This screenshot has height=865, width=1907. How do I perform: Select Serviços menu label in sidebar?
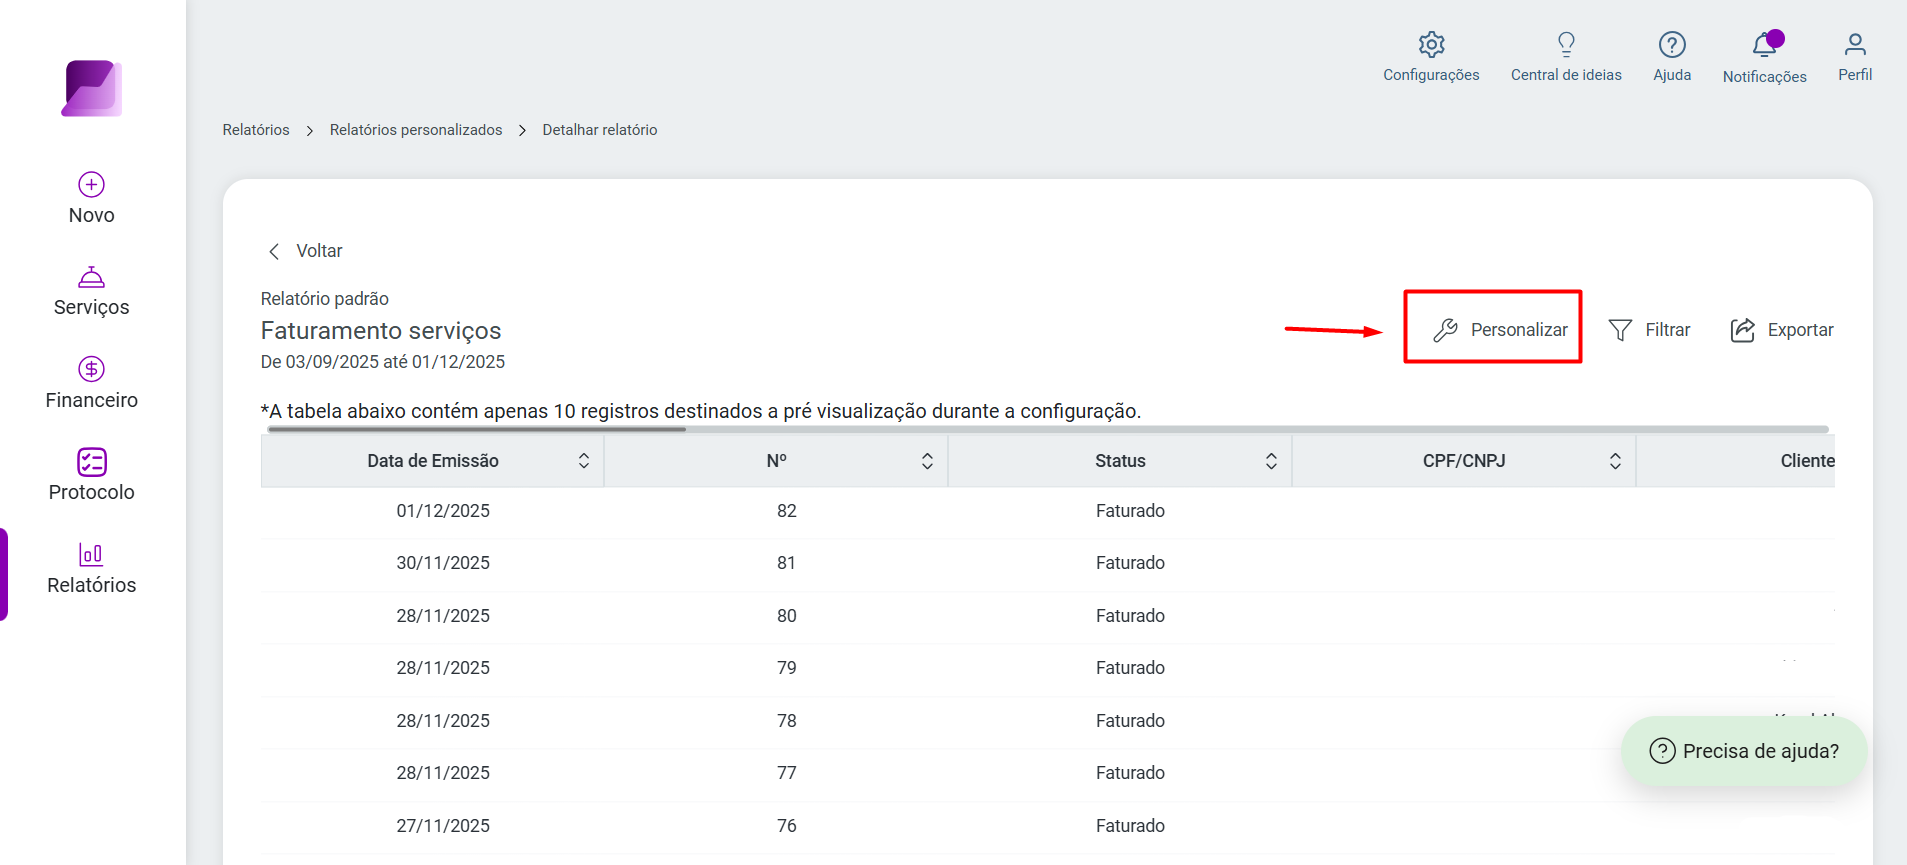point(91,307)
